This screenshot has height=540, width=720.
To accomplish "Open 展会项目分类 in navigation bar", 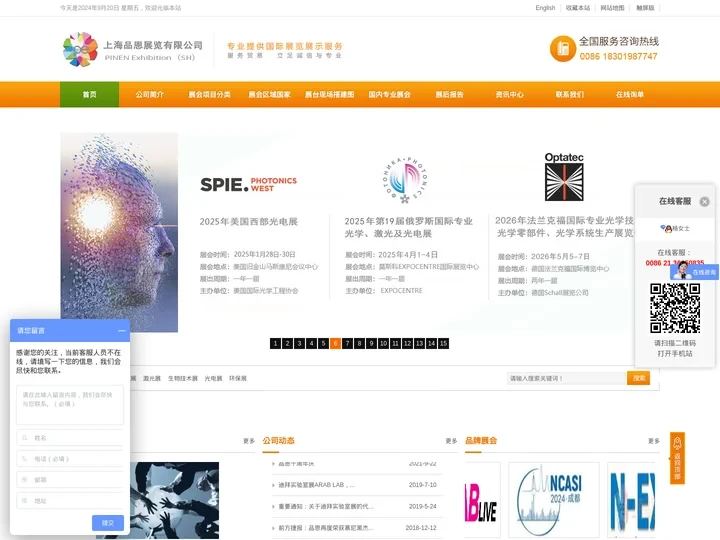I will (x=209, y=95).
